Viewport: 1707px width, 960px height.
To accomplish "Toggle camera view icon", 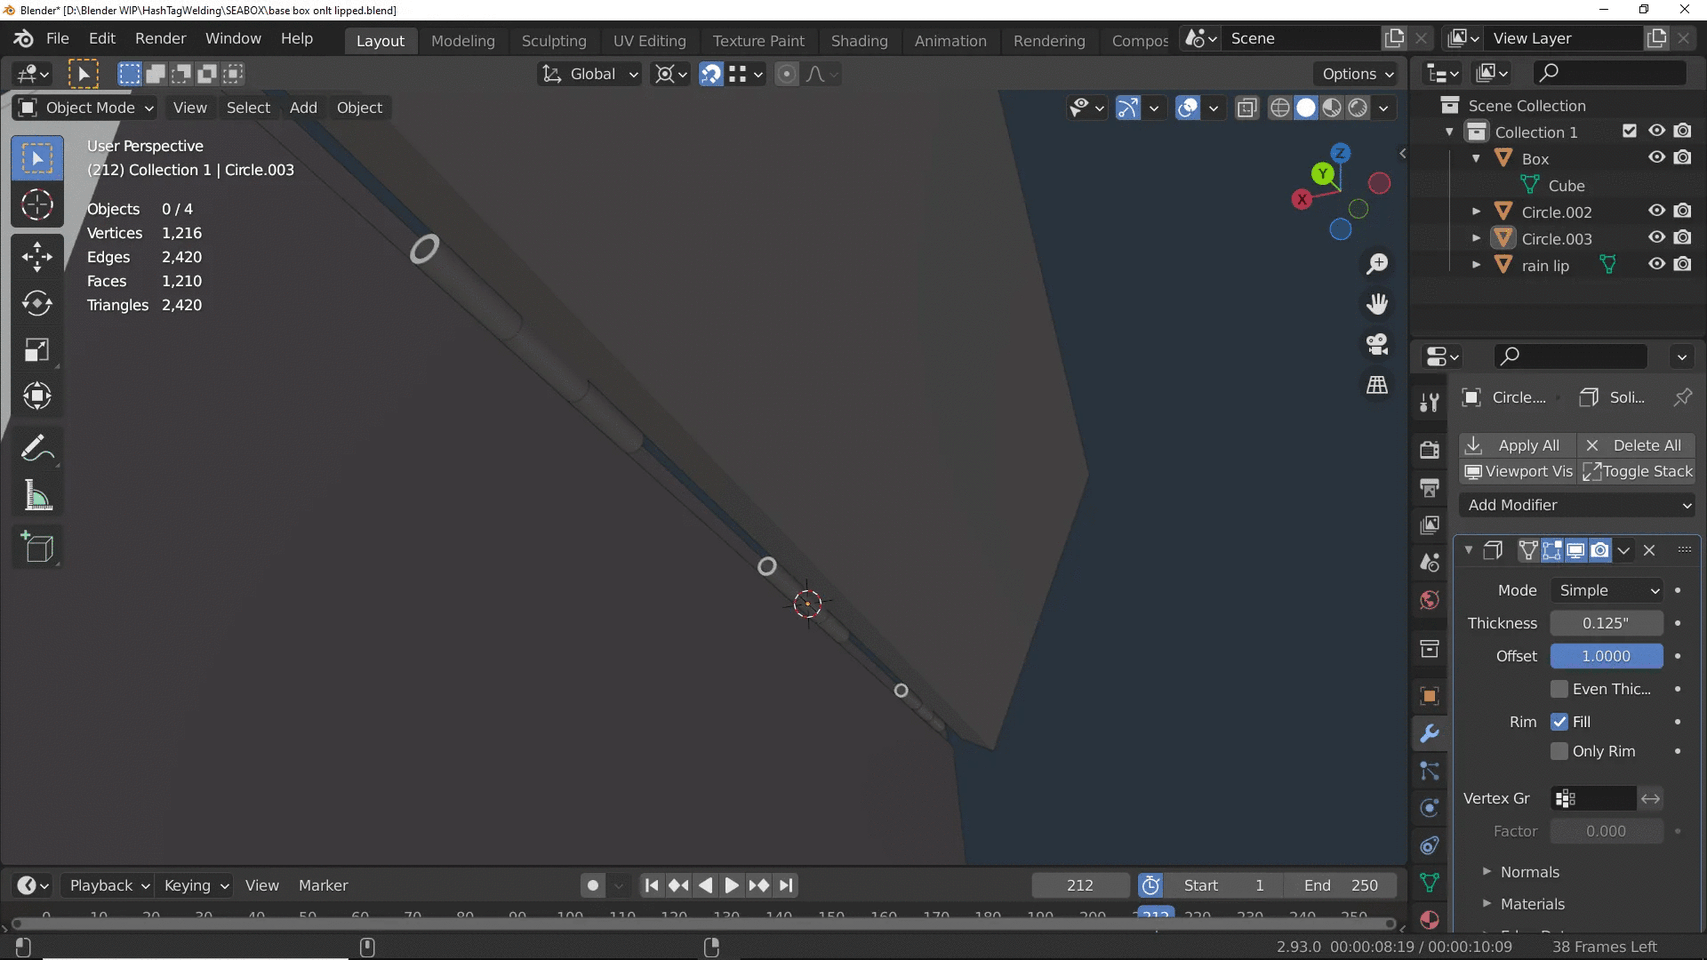I will [x=1377, y=344].
